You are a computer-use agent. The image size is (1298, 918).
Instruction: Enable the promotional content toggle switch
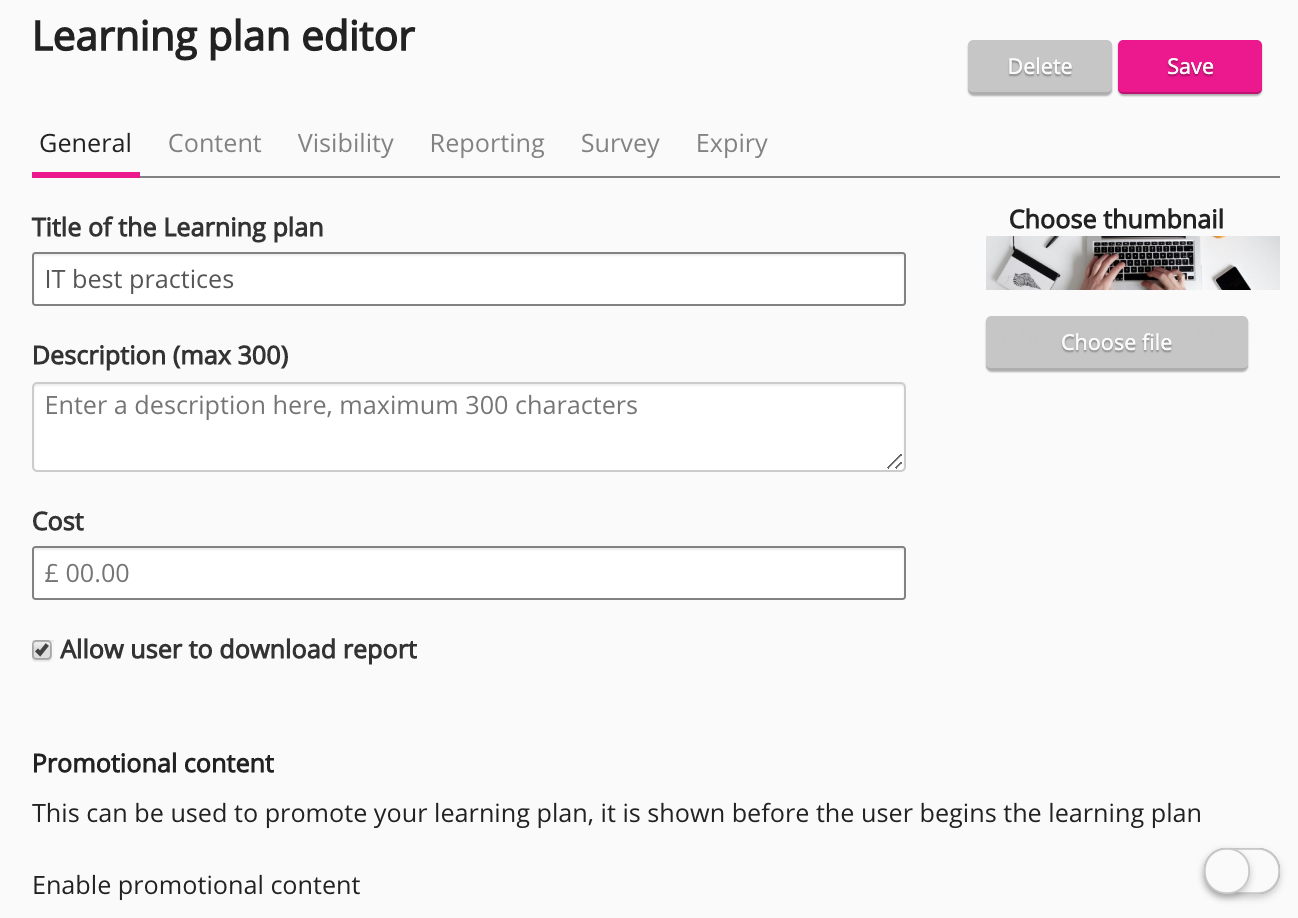click(x=1241, y=871)
